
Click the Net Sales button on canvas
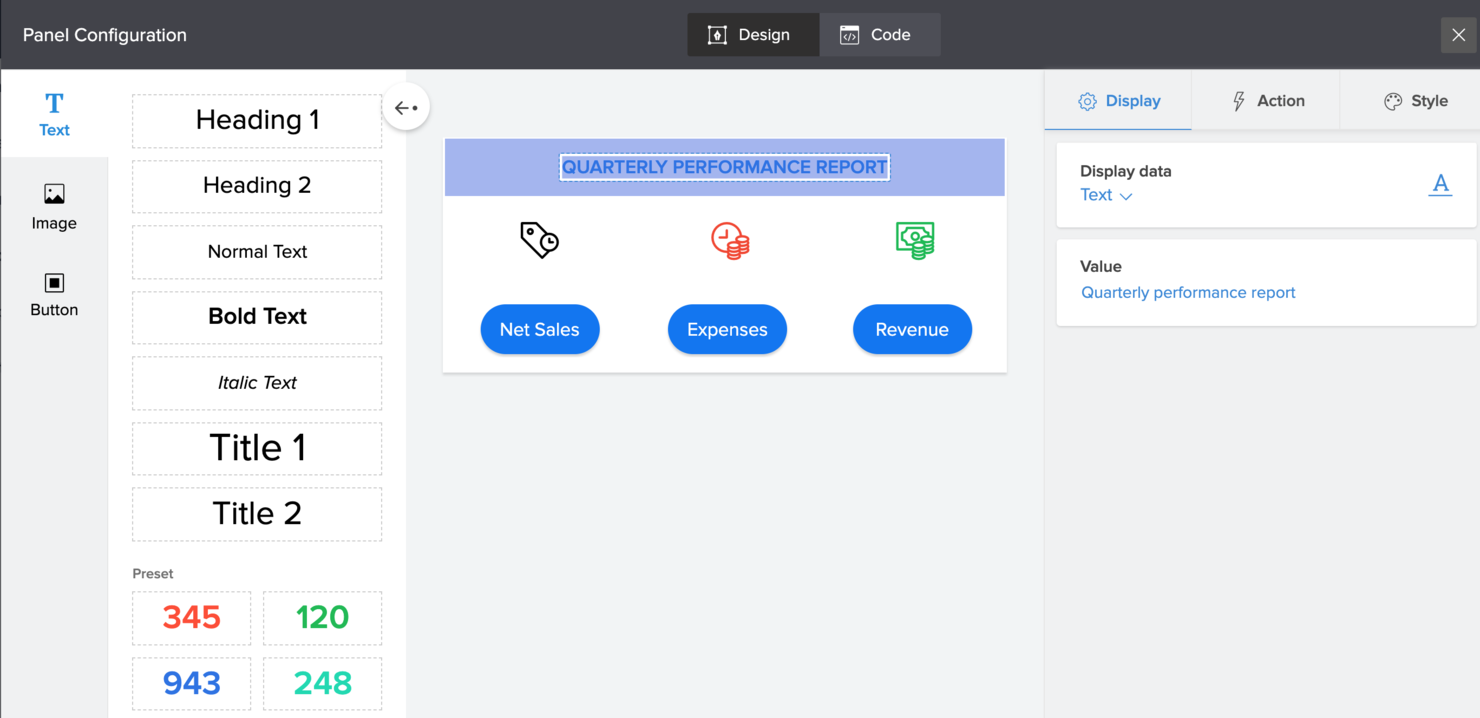click(x=540, y=329)
